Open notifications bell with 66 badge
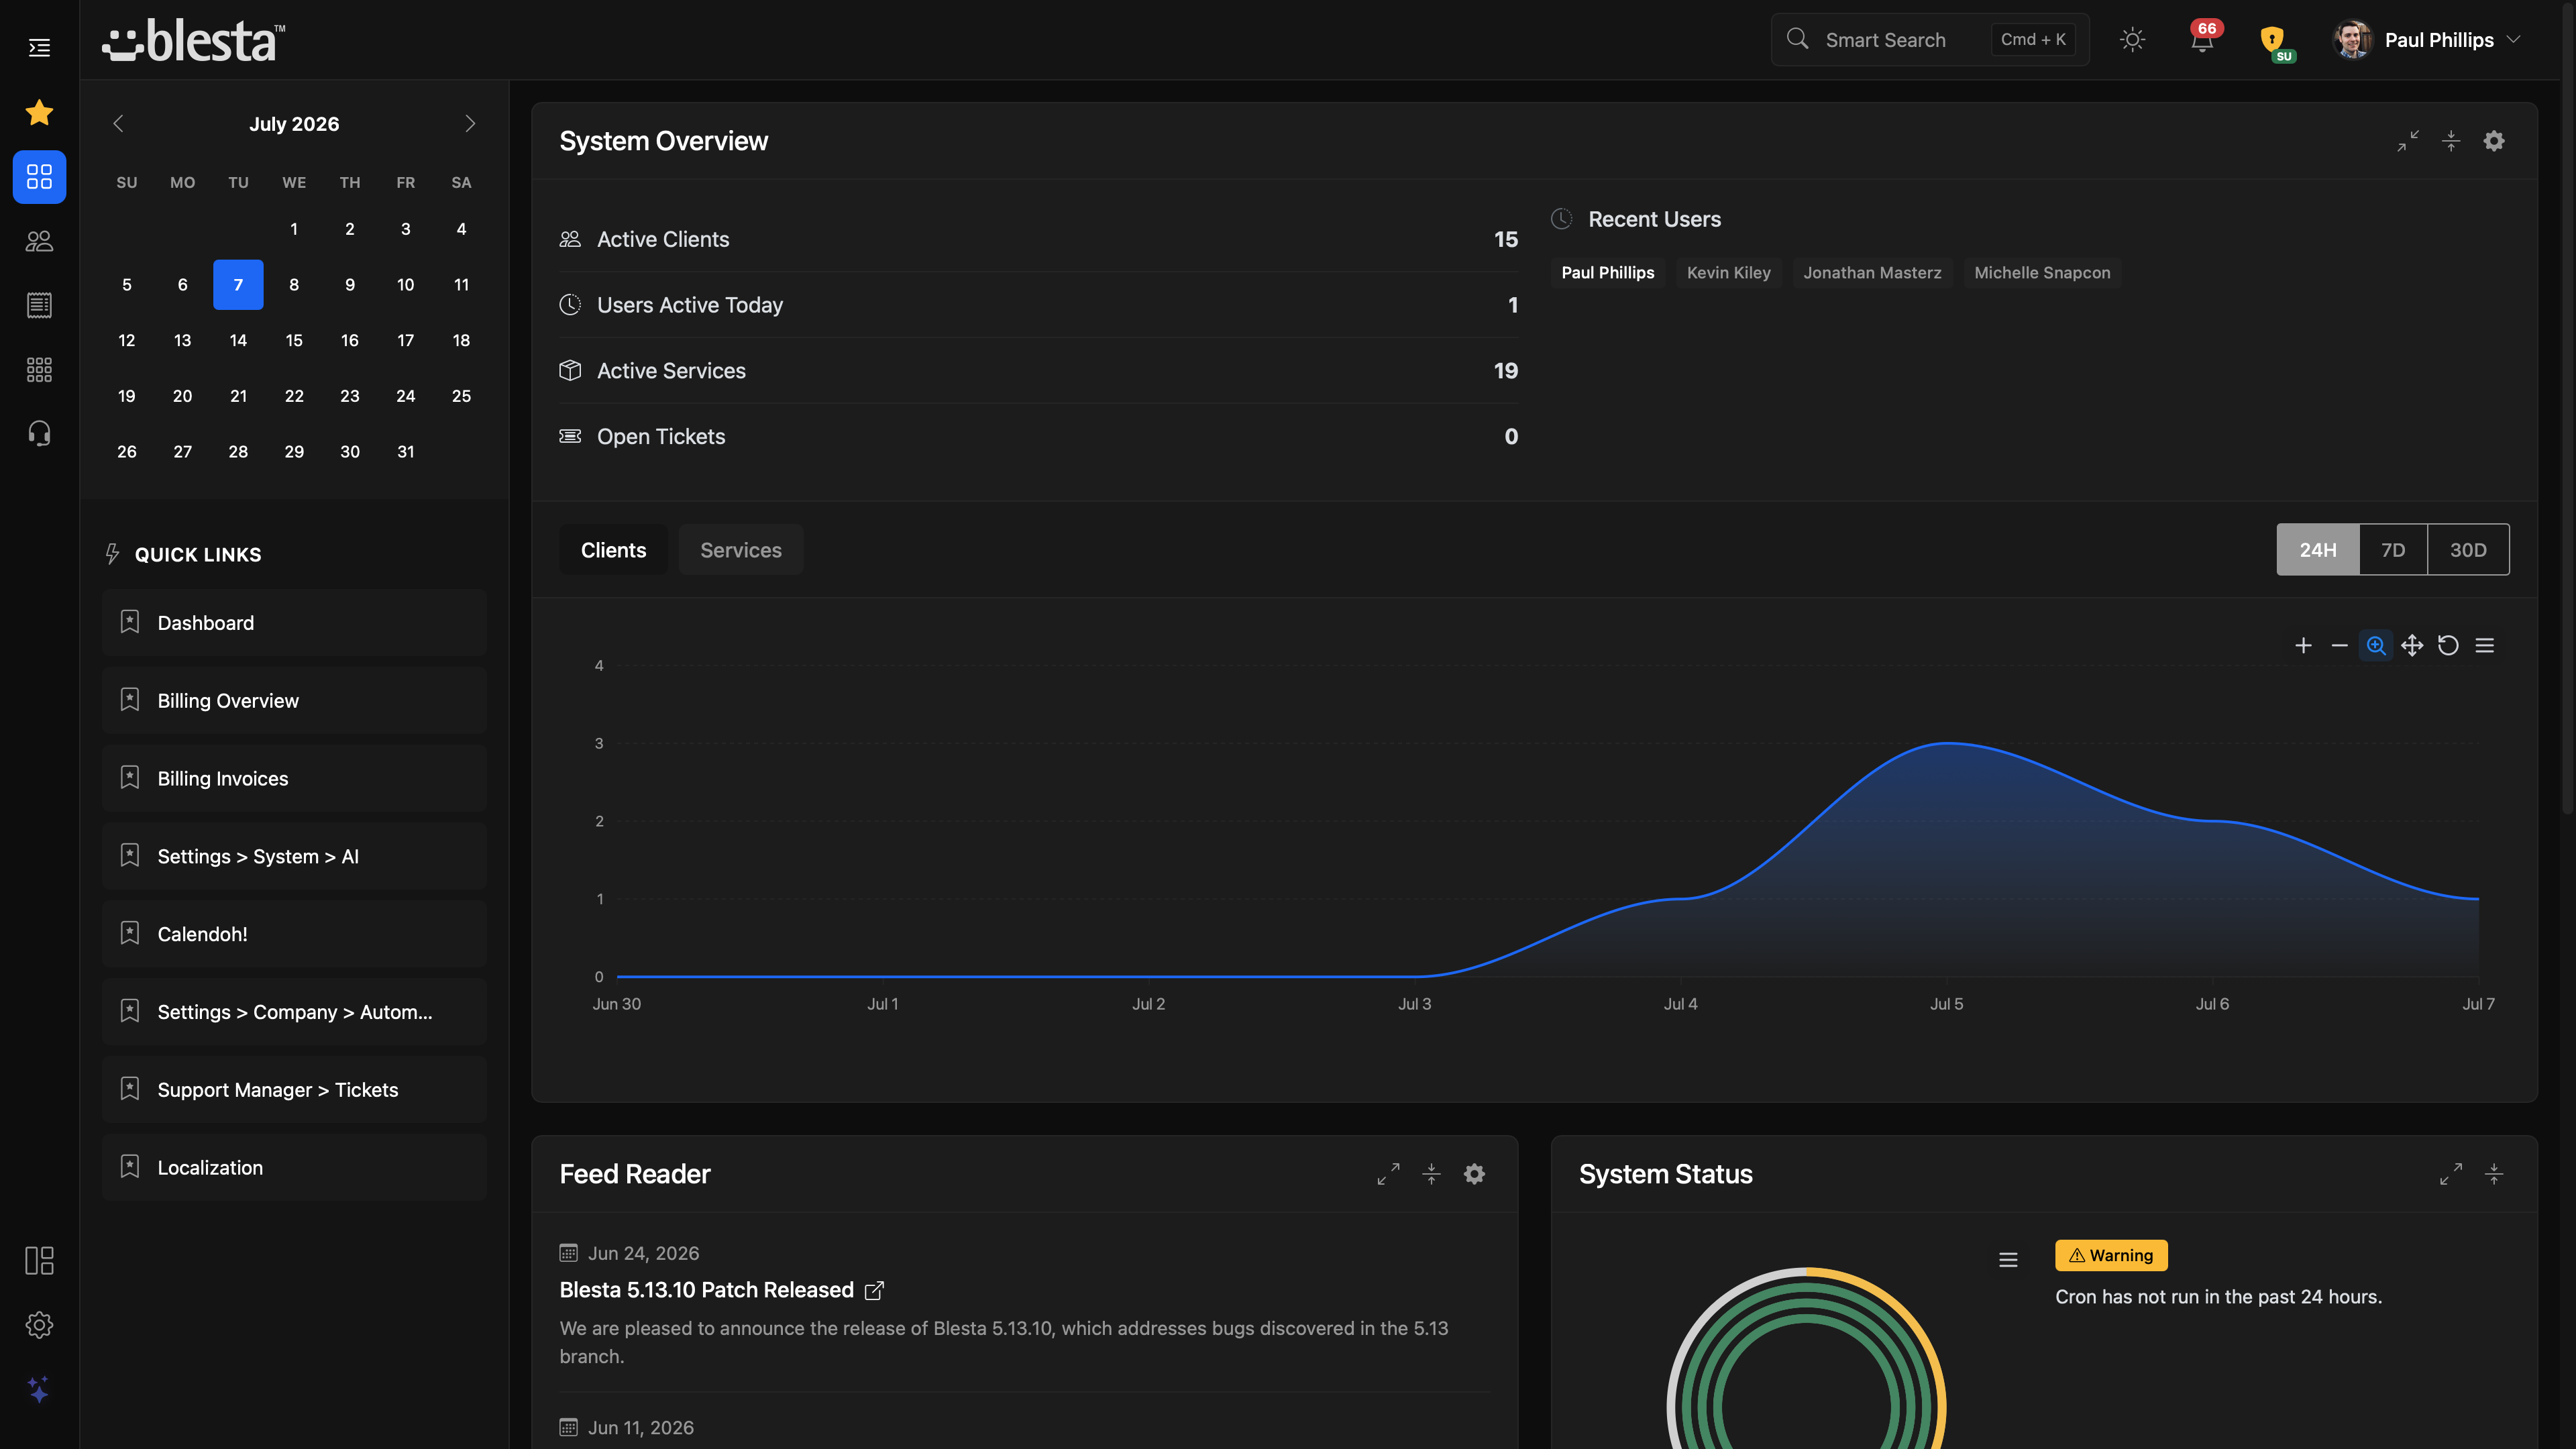This screenshot has width=2576, height=1449. click(2202, 39)
